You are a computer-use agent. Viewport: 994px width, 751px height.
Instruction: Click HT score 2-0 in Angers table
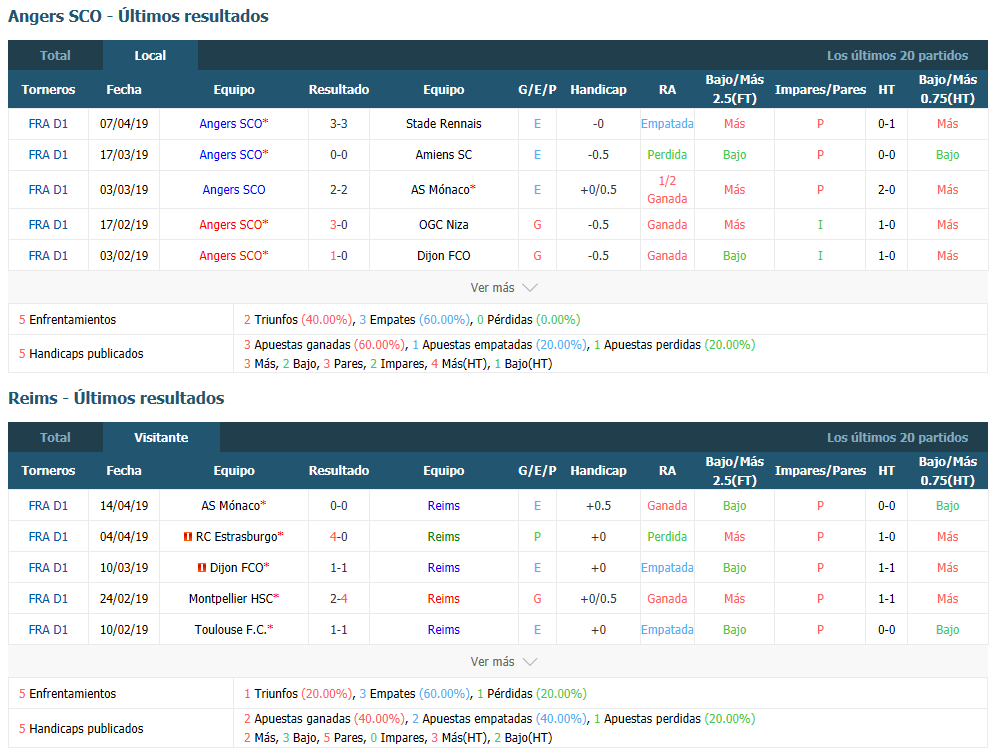click(x=886, y=189)
